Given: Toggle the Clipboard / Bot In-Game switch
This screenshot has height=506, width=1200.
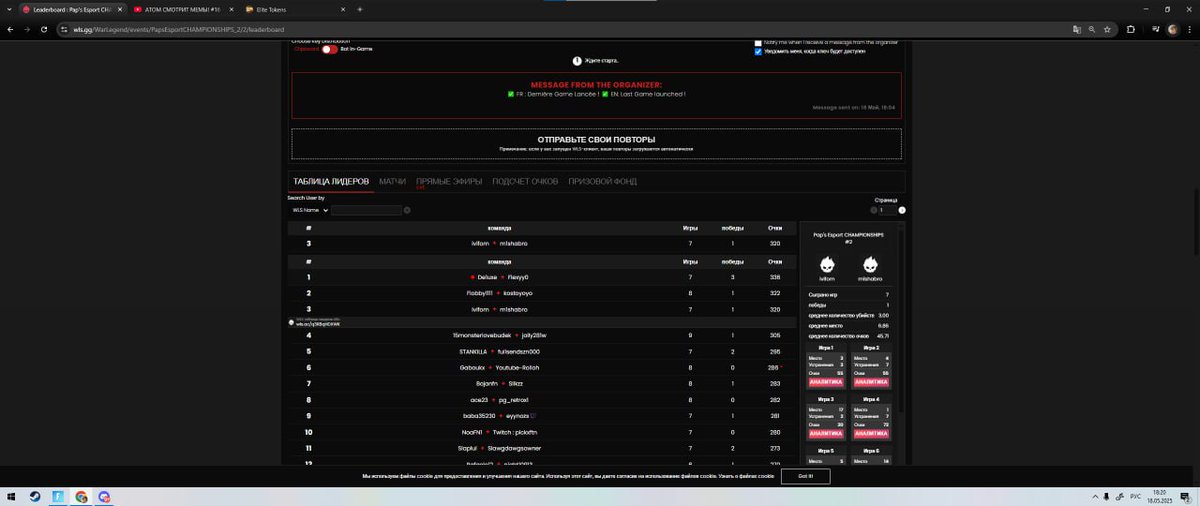Looking at the screenshot, I should click(x=329, y=49).
